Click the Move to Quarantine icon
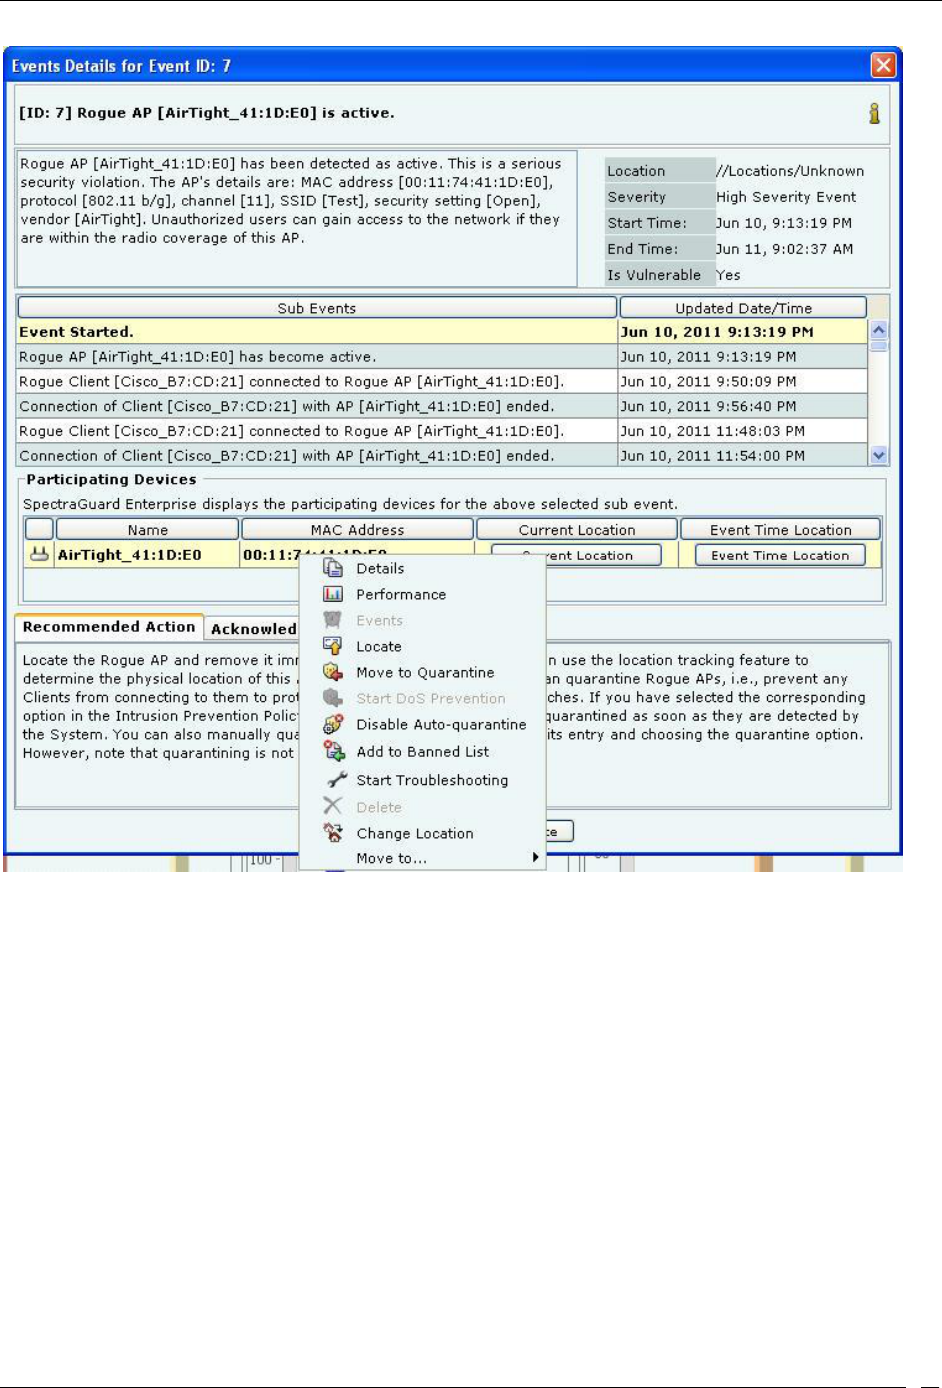Screen dimensions: 942x1388 click(333, 672)
